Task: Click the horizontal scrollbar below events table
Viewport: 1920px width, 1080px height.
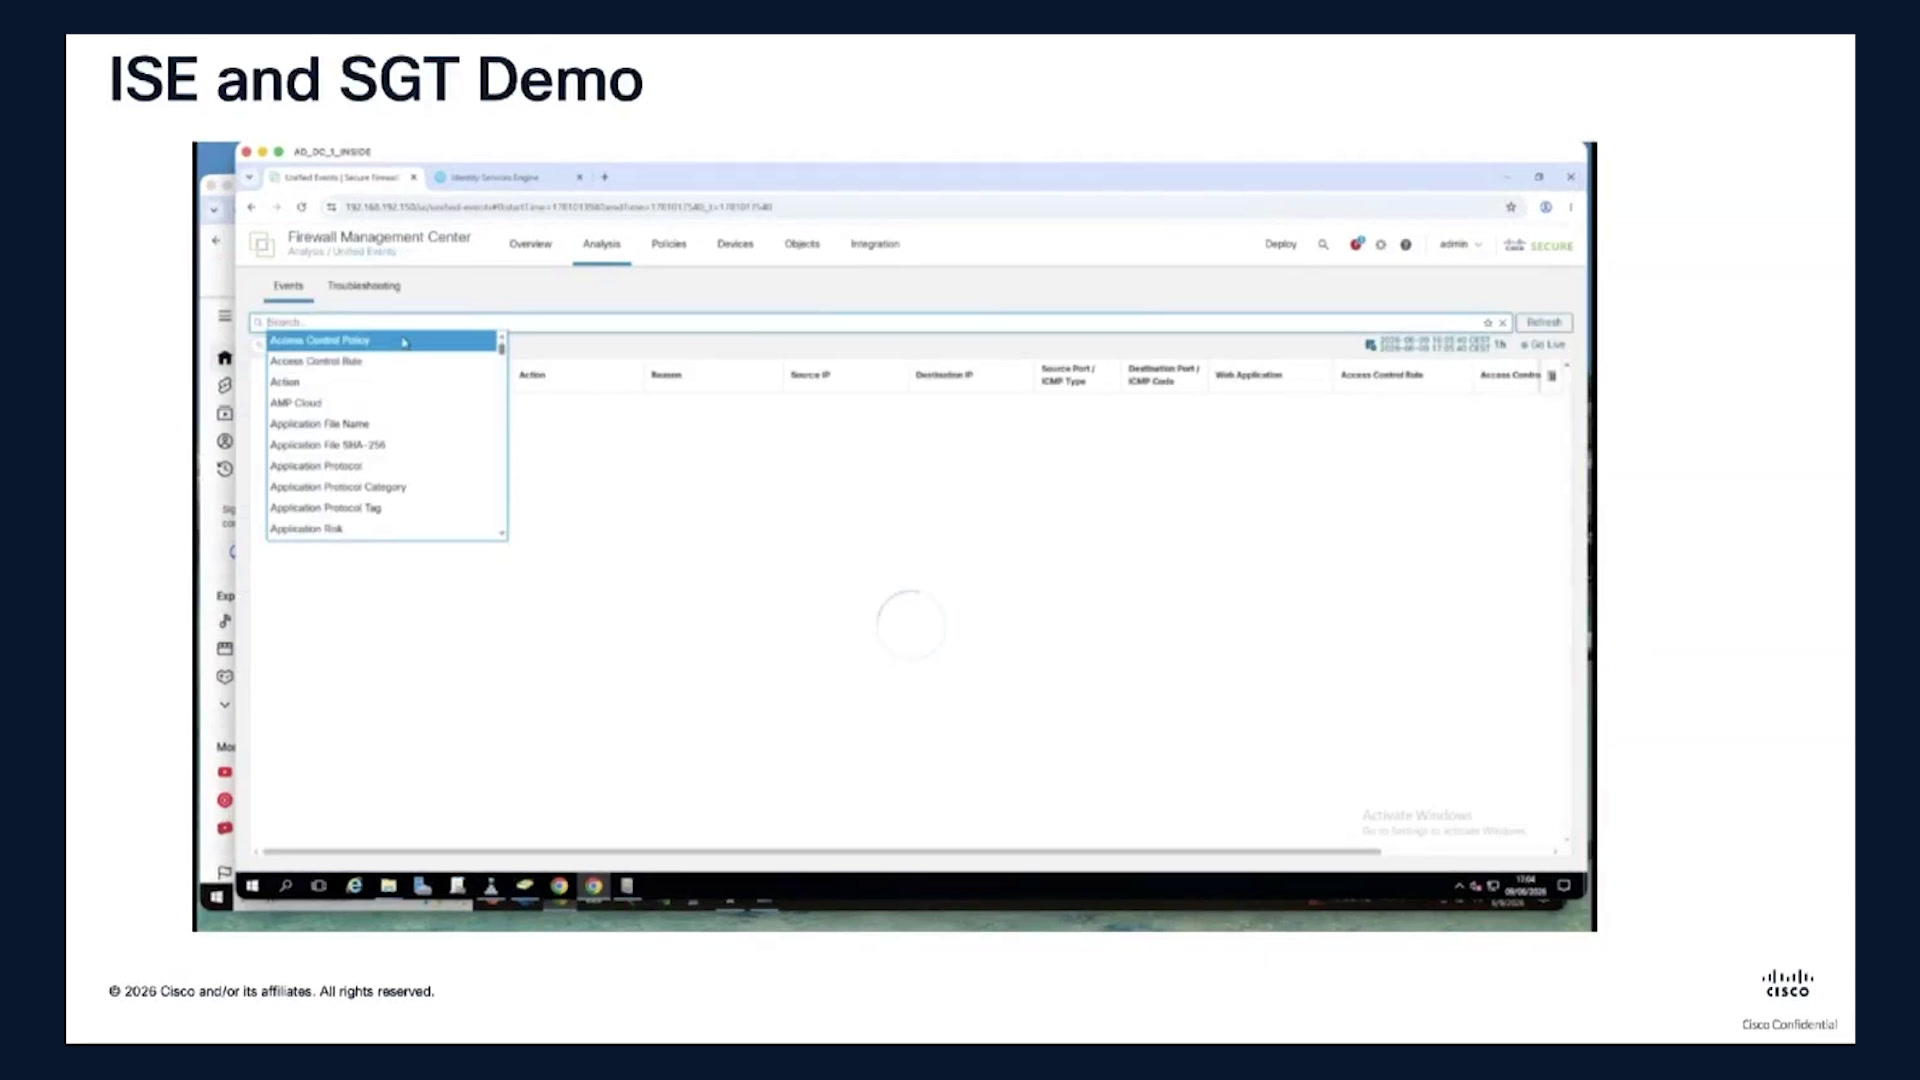Action: point(822,852)
